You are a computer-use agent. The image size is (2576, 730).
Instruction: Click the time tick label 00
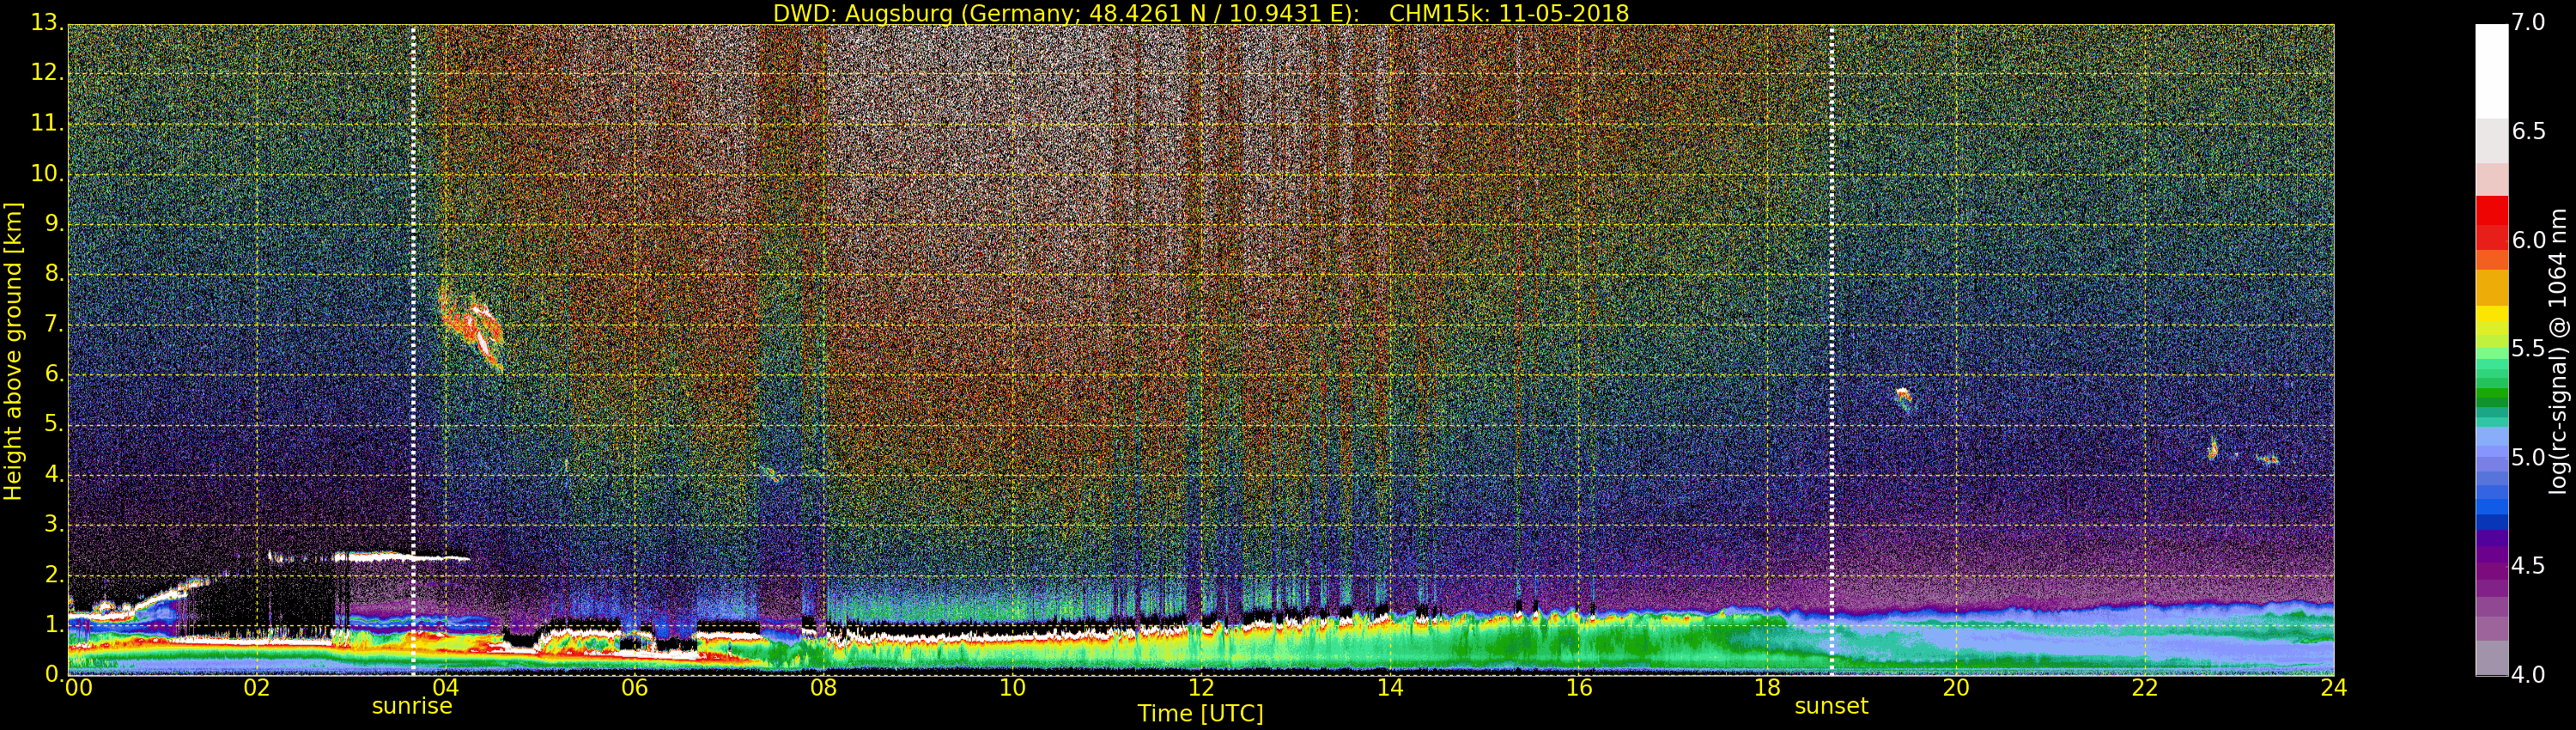tap(78, 687)
